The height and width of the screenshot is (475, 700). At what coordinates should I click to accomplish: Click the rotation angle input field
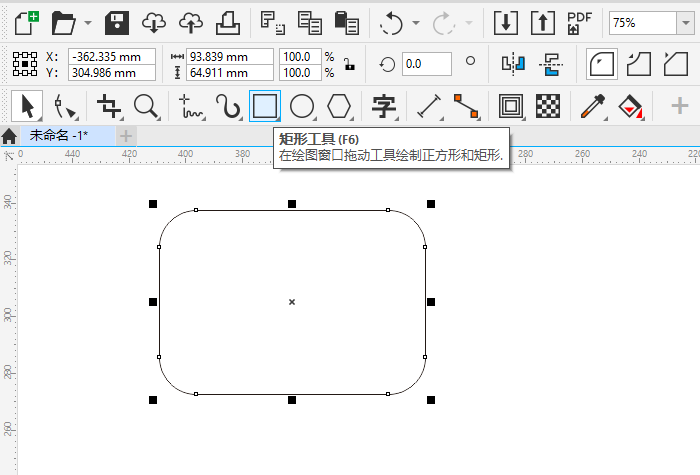(426, 64)
